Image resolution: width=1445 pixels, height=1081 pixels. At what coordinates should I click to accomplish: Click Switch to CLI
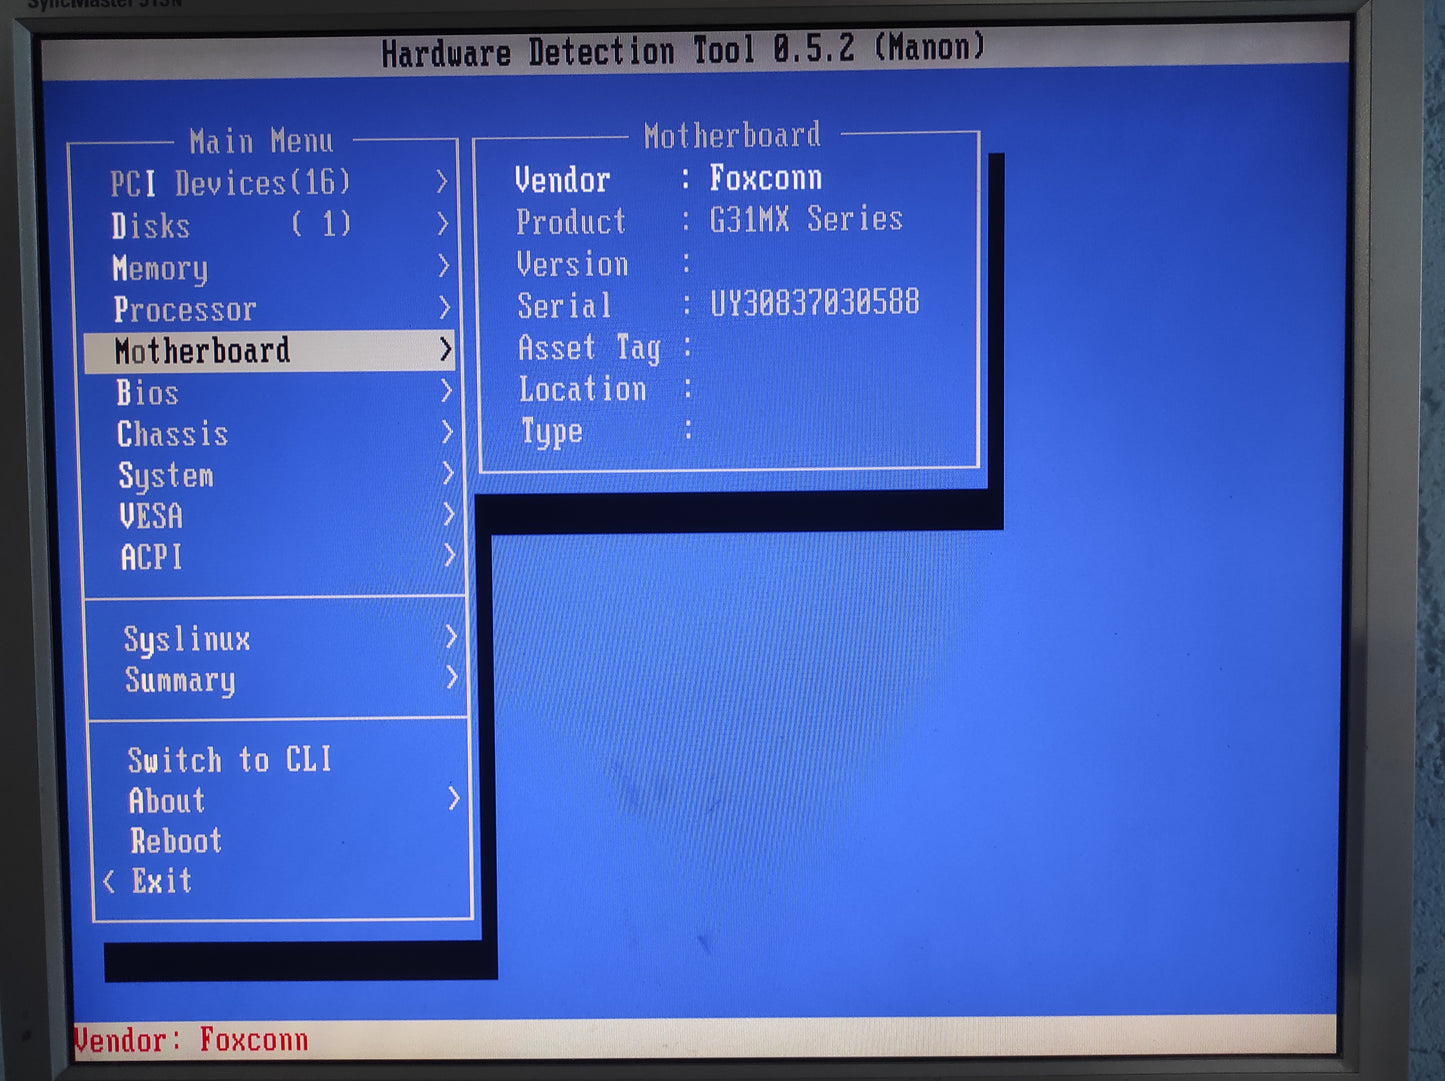(229, 760)
